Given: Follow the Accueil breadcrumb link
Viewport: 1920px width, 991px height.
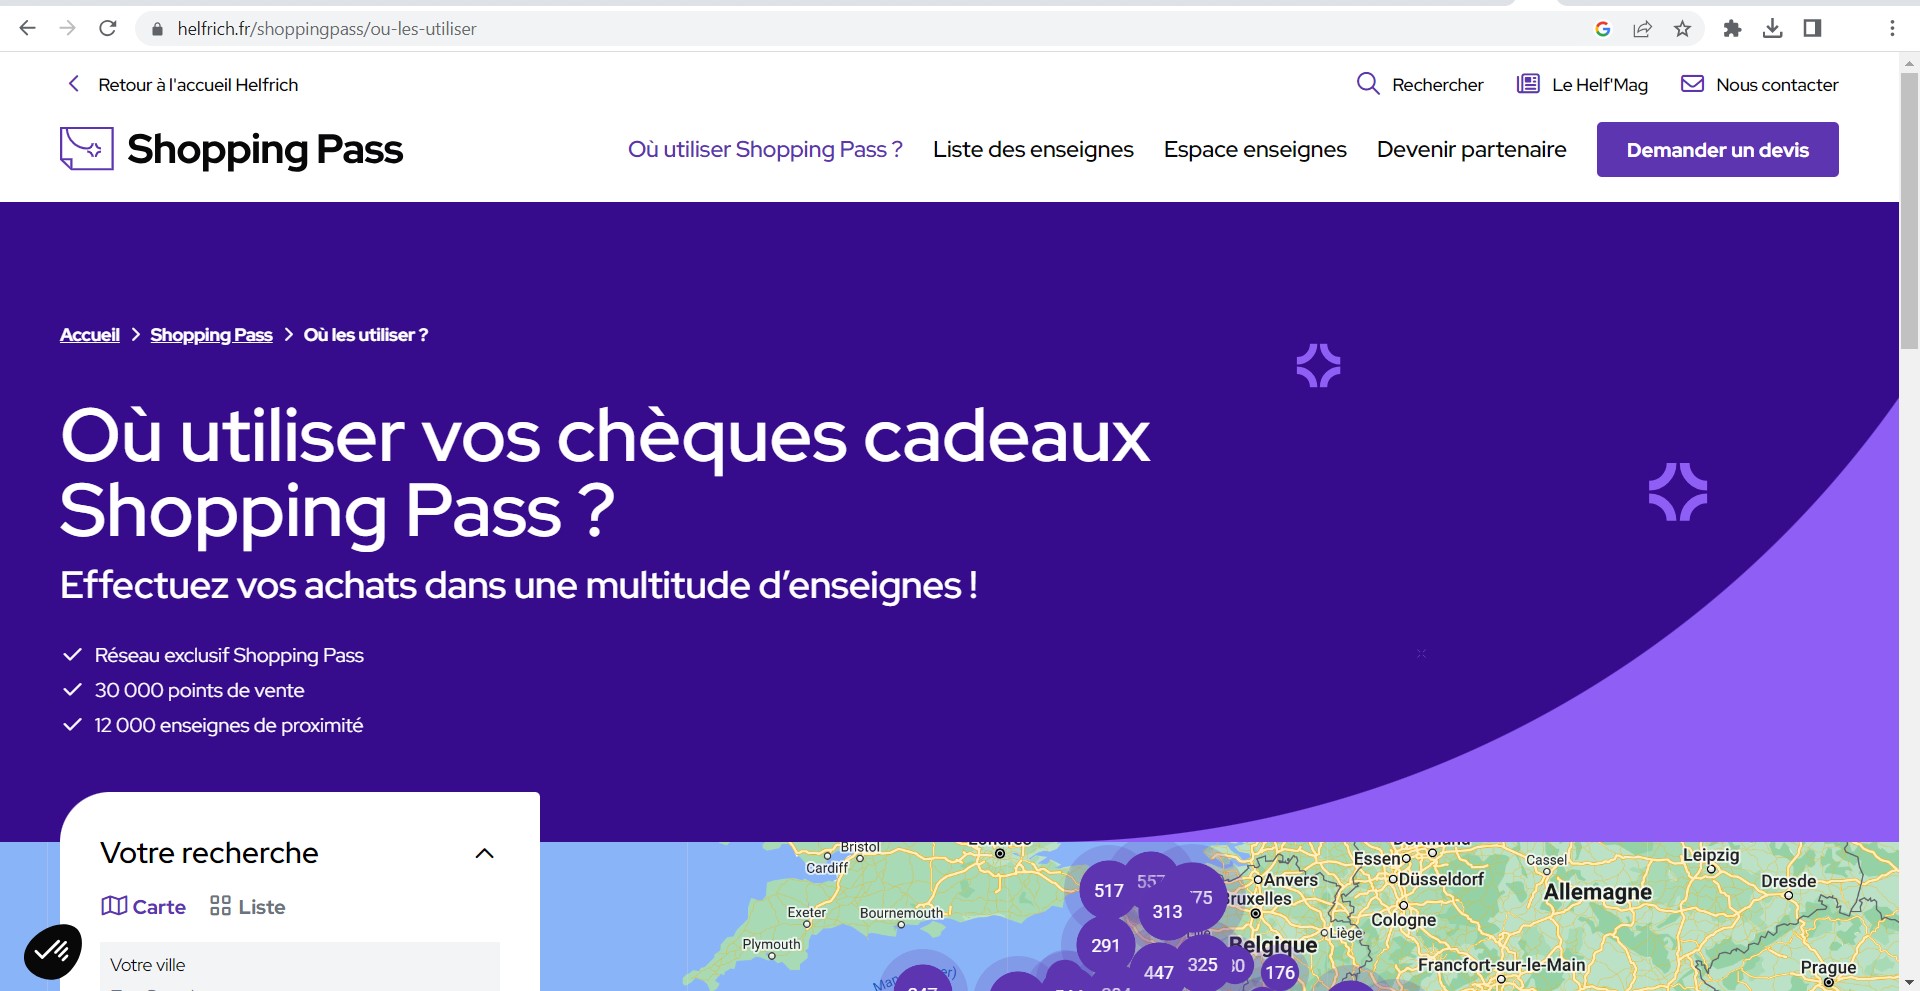Looking at the screenshot, I should click(89, 335).
